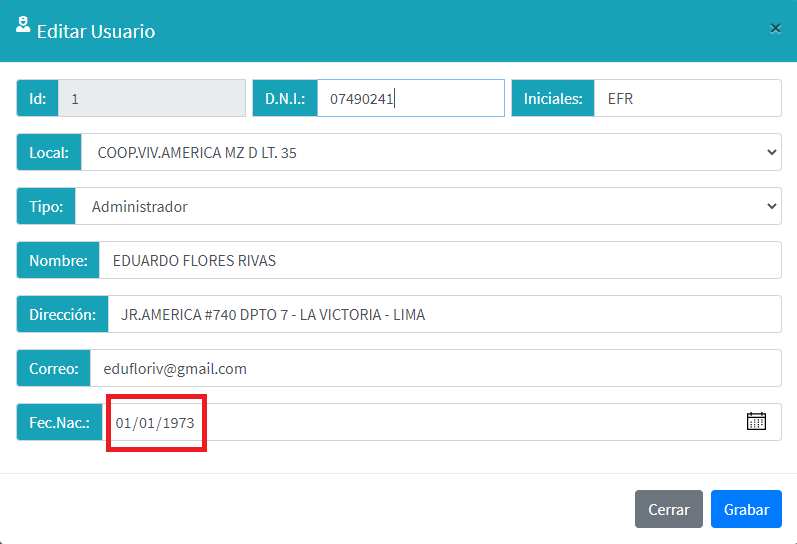Click the Tipo label tag
The width and height of the screenshot is (797, 544).
[x=46, y=207]
